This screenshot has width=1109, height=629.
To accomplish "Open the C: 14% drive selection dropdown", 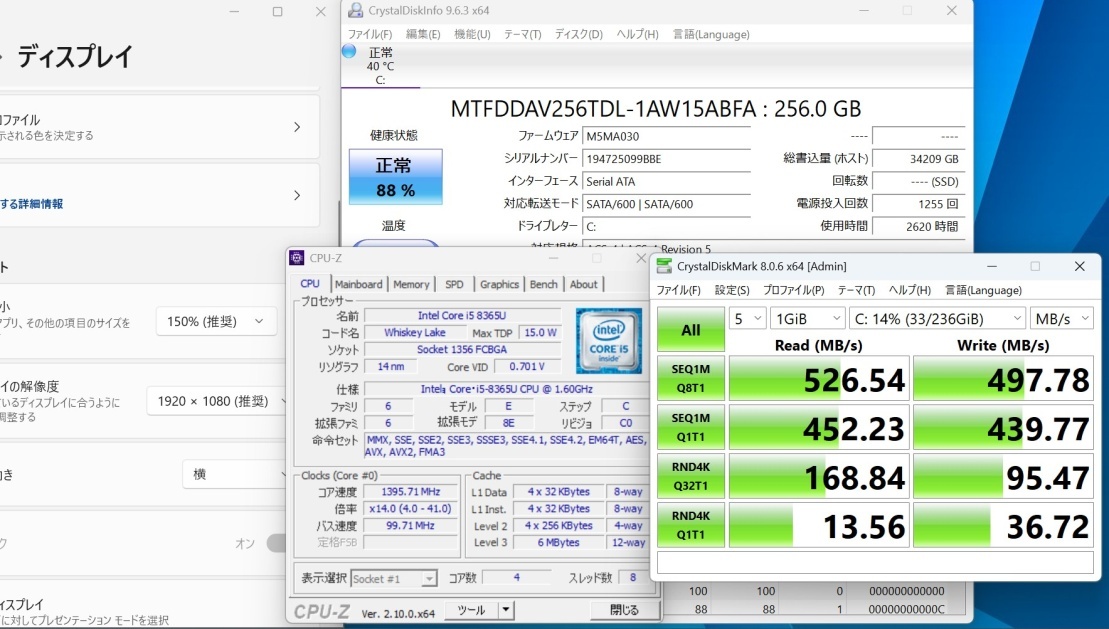I will click(x=937, y=318).
